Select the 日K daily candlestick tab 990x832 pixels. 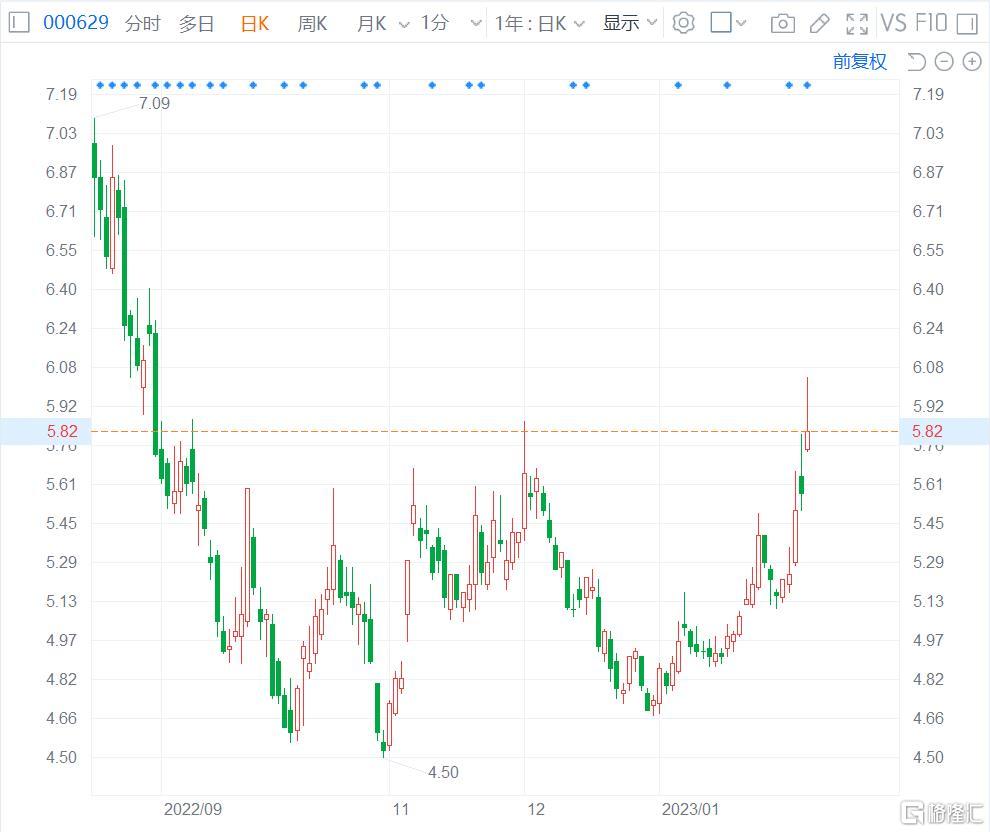(255, 23)
